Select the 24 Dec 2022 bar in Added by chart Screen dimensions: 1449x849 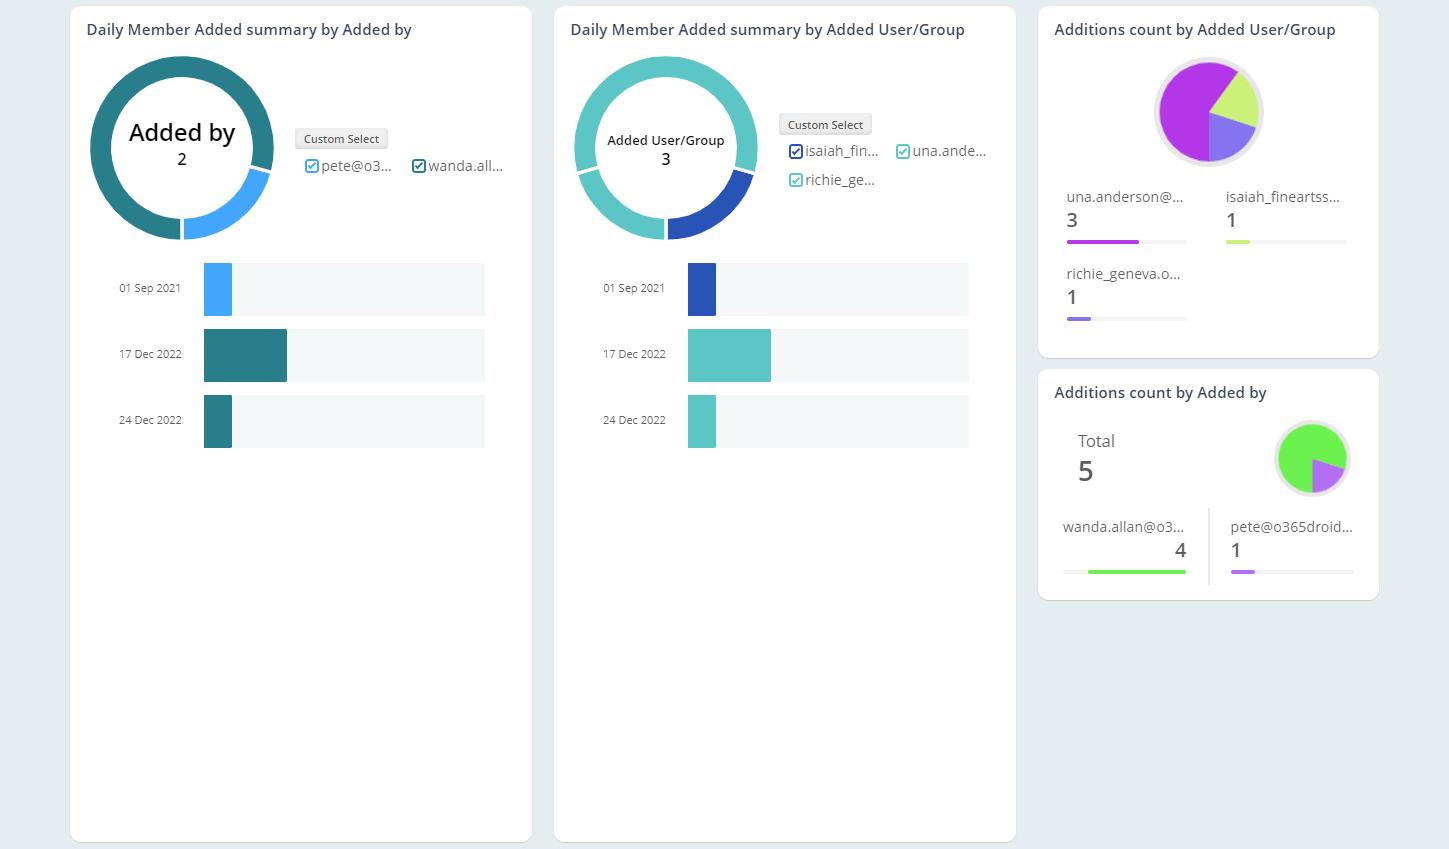218,421
